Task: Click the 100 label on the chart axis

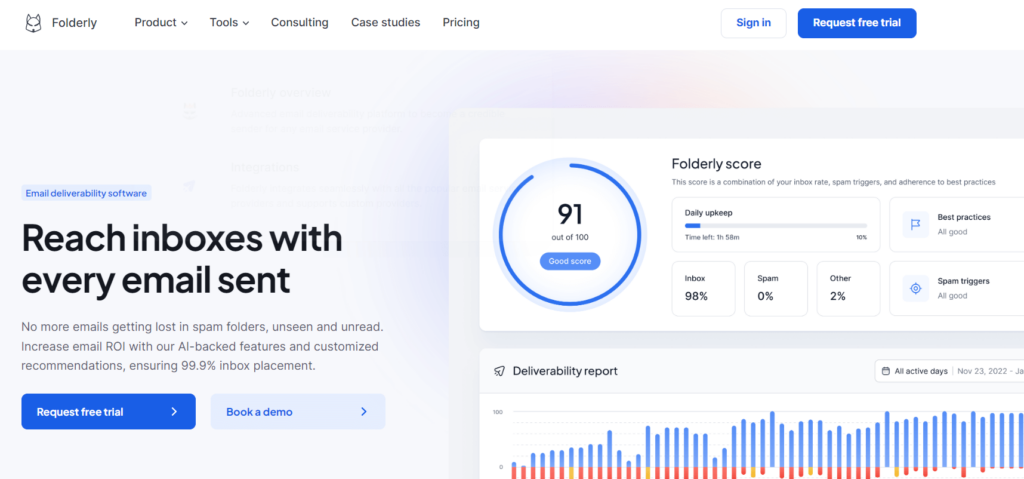Action: (x=498, y=412)
